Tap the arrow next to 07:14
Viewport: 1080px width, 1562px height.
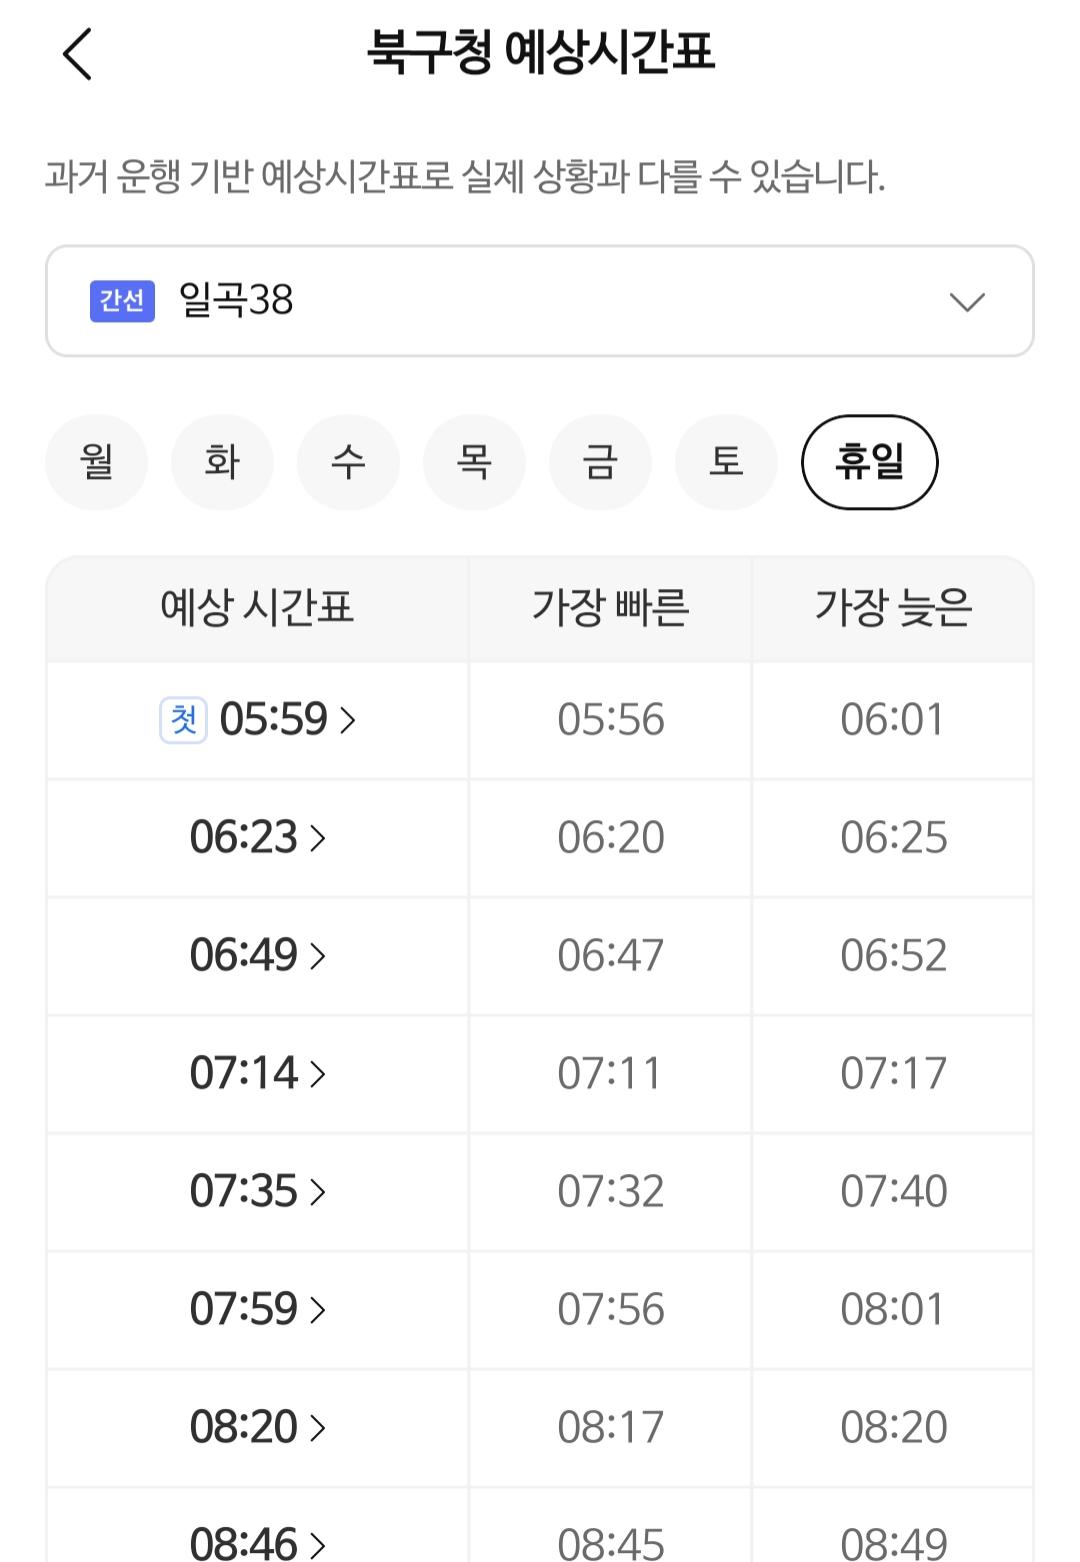318,1074
